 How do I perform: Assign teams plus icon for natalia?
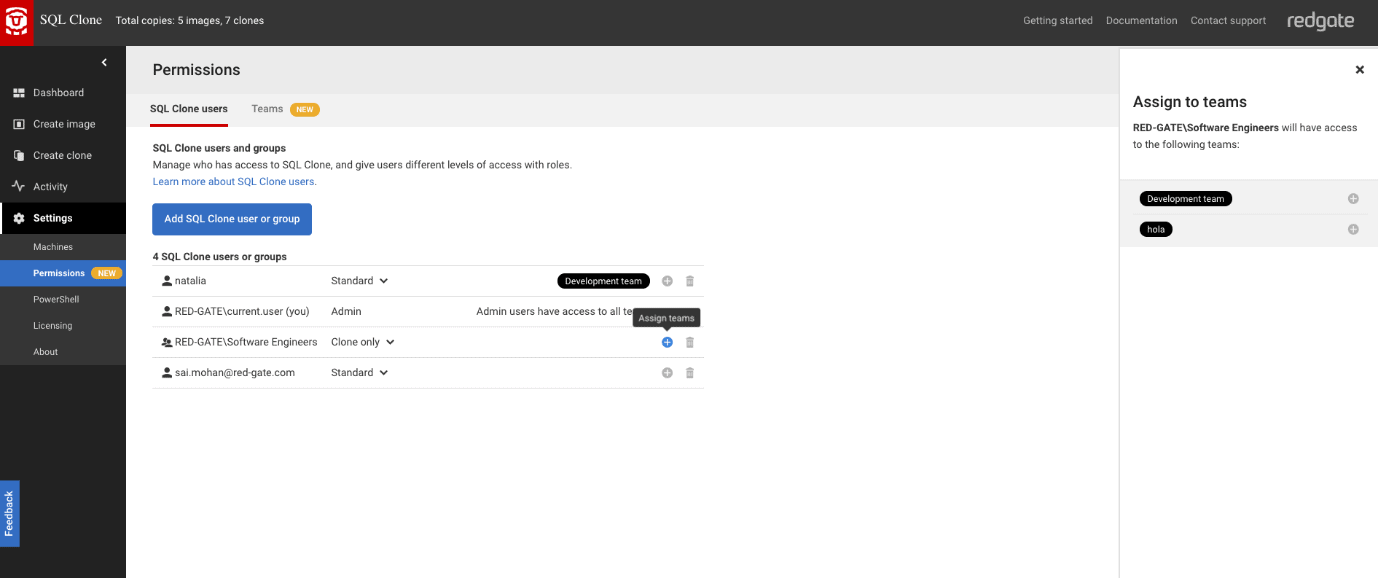pos(667,281)
